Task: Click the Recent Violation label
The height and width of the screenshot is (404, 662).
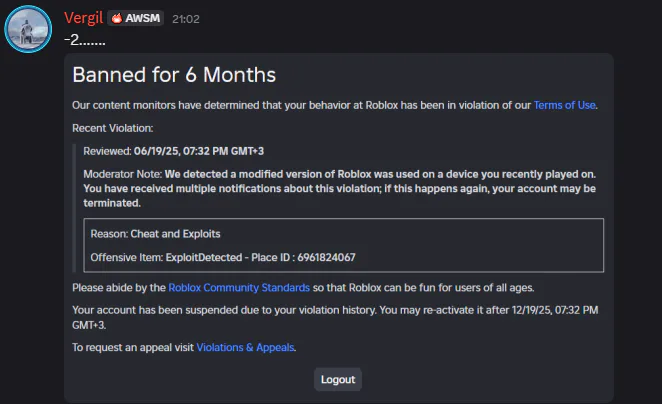Action: coord(113,128)
